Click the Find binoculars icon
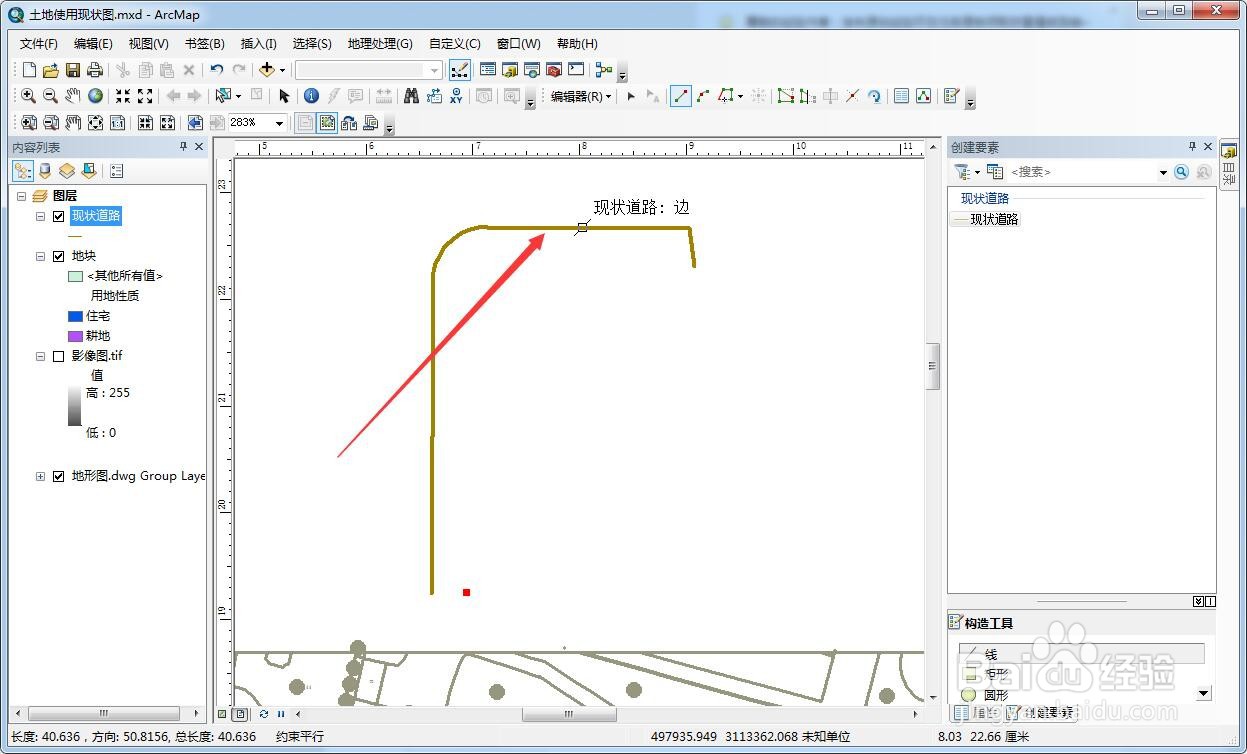The image size is (1247, 754). [412, 96]
